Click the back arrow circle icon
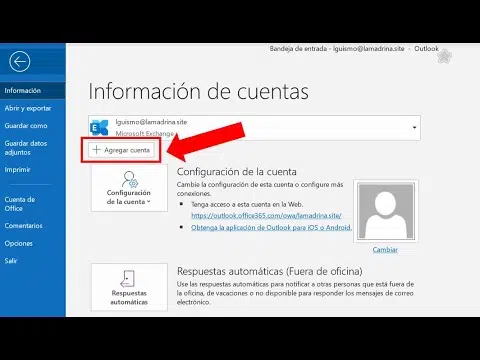Image resolution: width=480 pixels, height=360 pixels. click(20, 61)
